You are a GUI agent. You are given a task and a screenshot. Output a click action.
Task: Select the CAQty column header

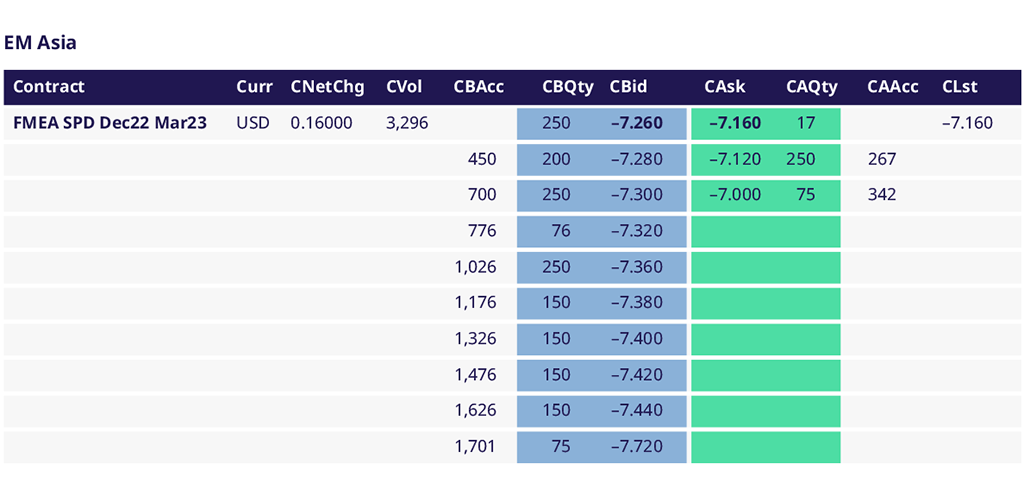811,87
